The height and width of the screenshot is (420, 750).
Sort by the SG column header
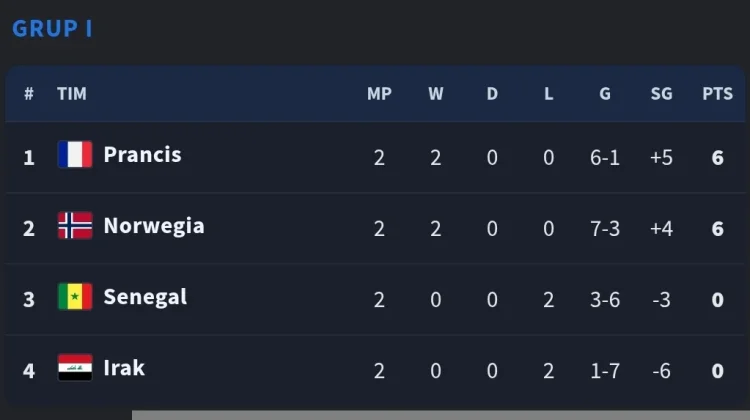point(662,94)
